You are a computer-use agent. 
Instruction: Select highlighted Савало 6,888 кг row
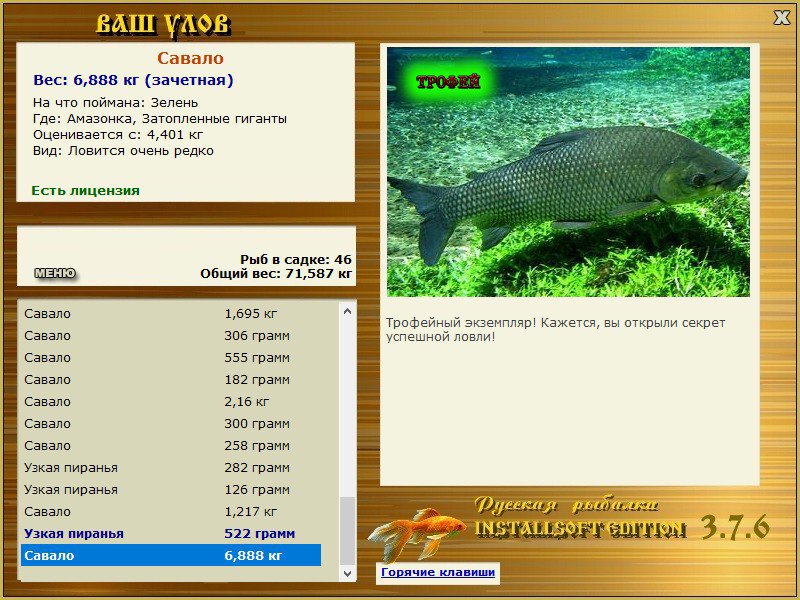point(171,555)
